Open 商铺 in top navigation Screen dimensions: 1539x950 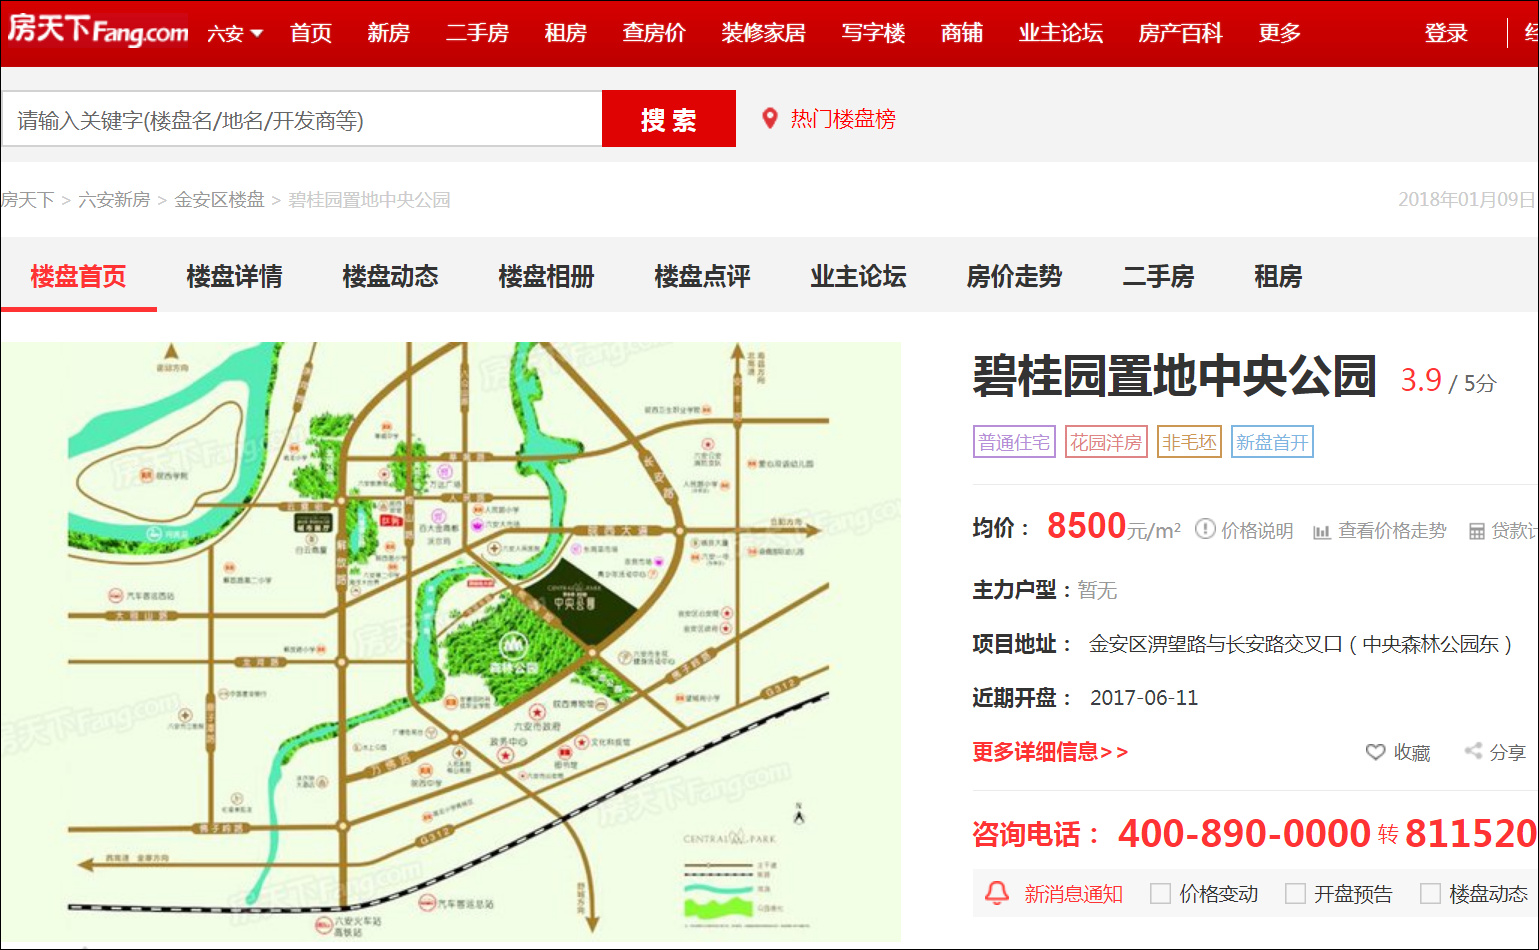(962, 33)
